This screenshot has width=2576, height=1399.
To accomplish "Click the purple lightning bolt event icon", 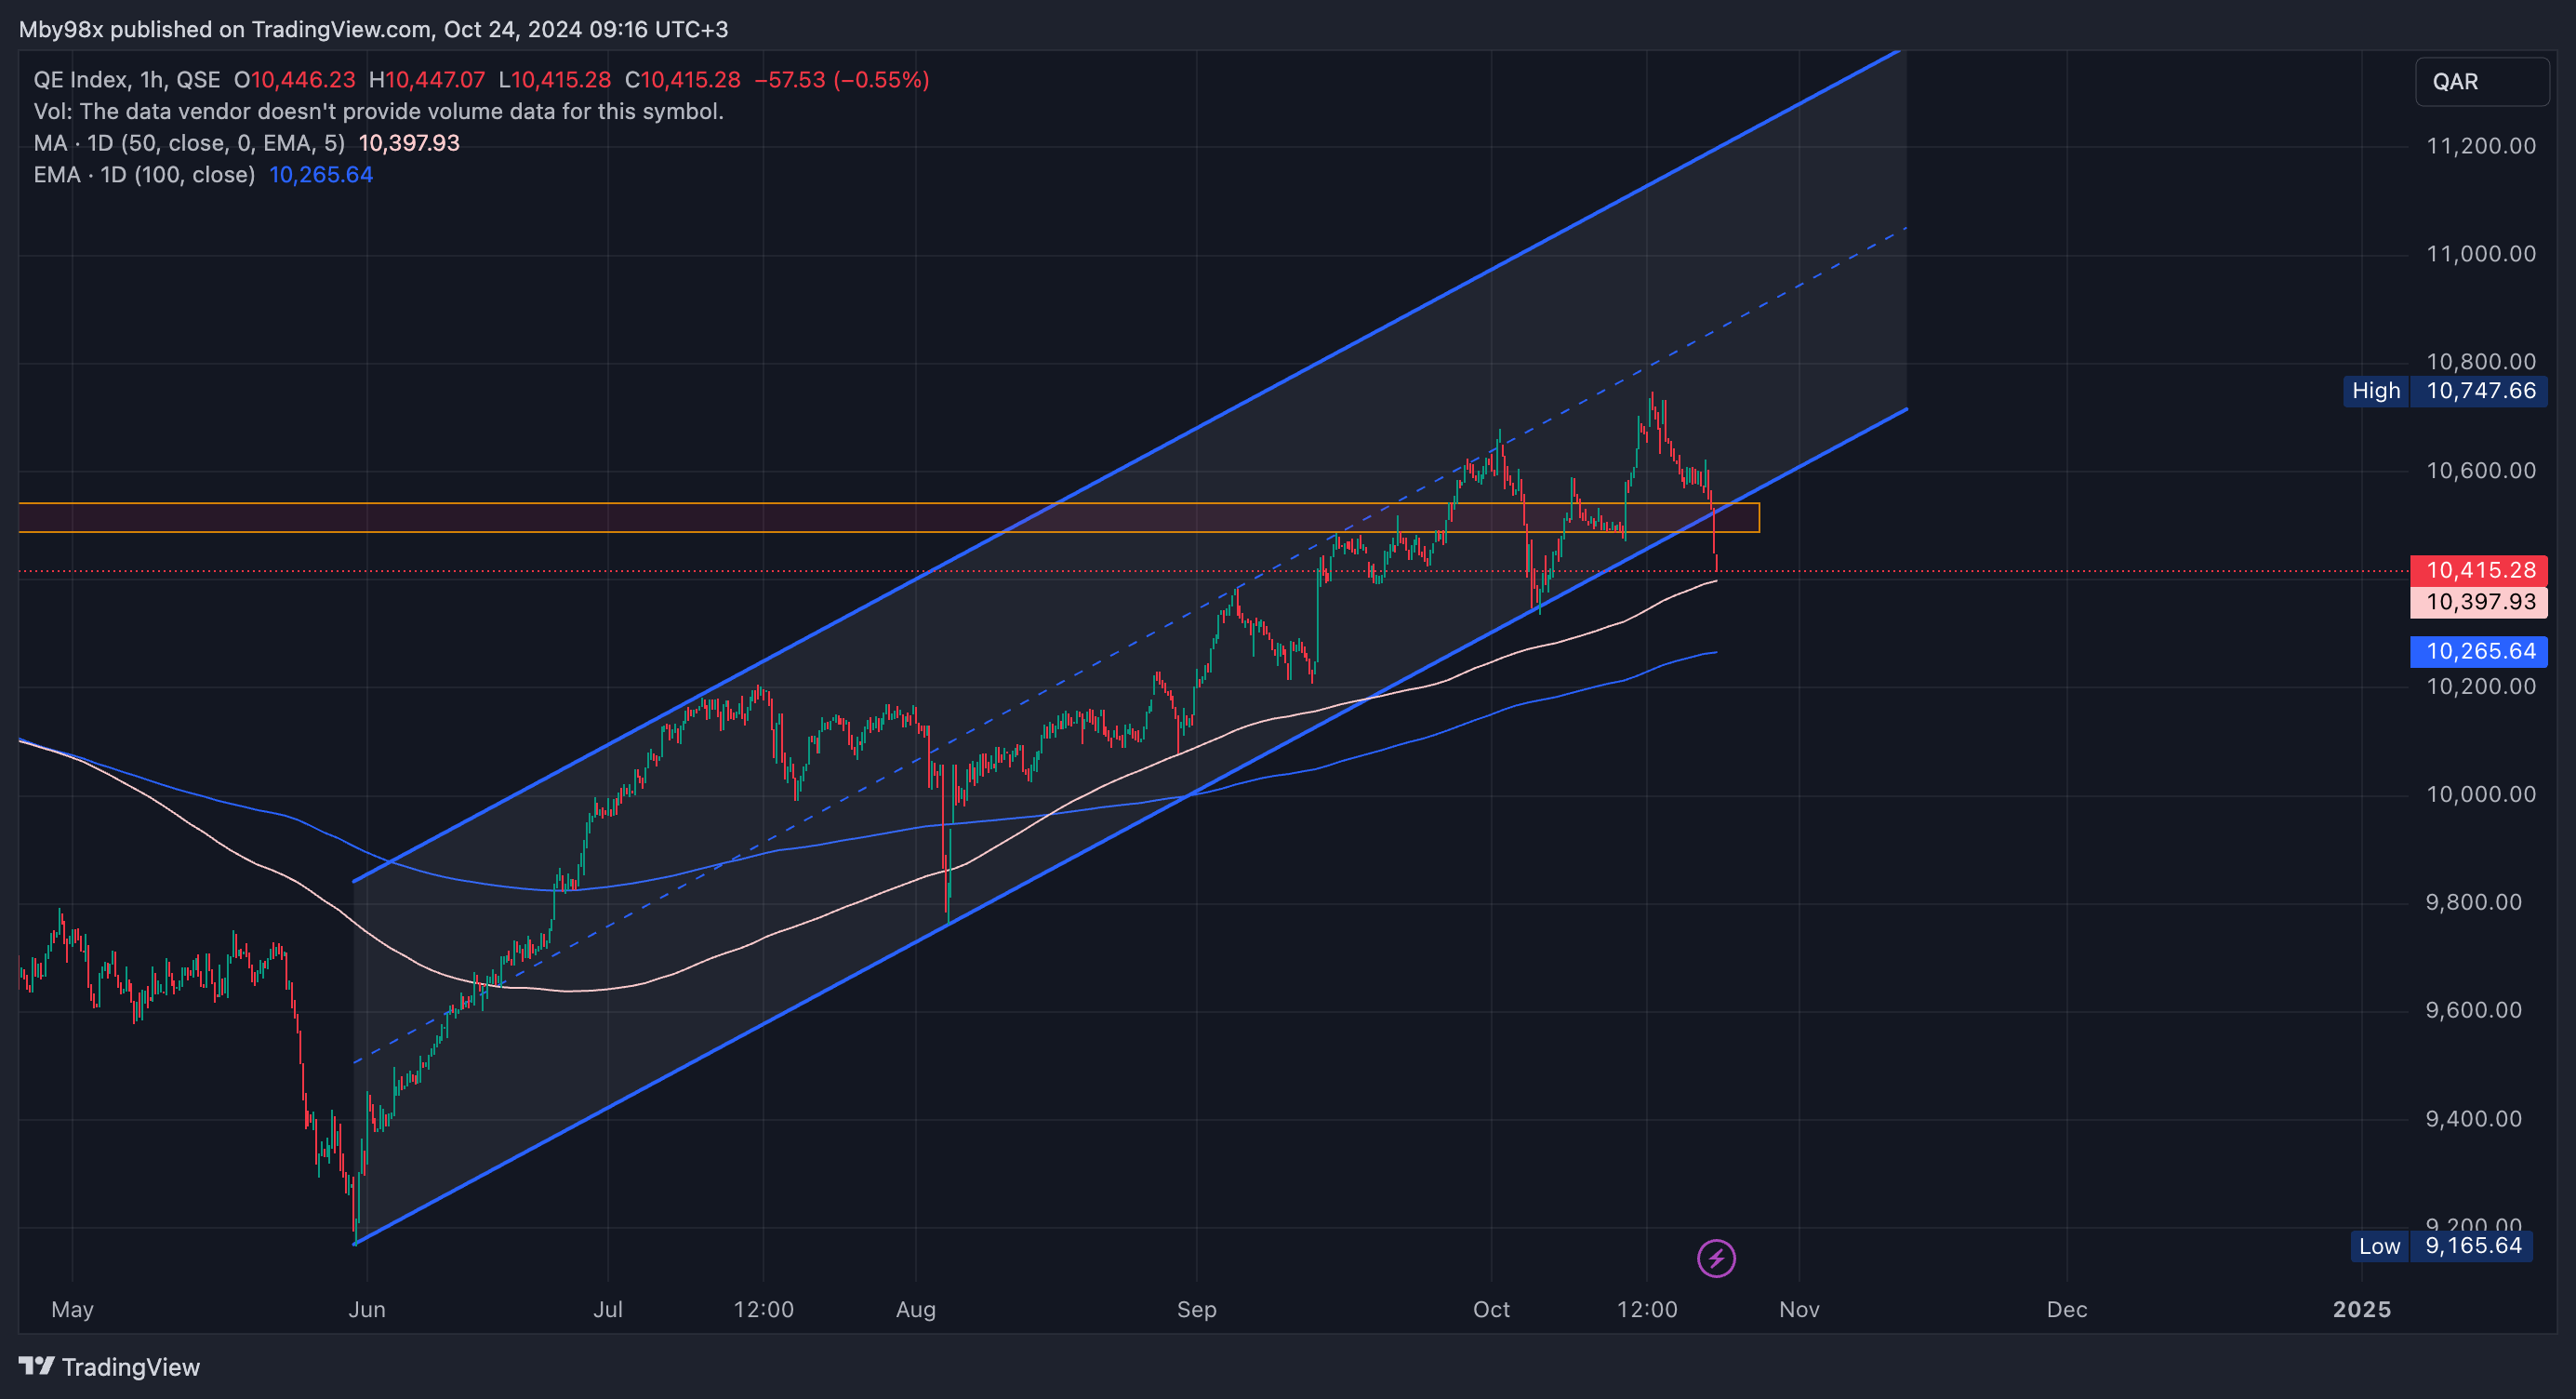I will click(1716, 1258).
